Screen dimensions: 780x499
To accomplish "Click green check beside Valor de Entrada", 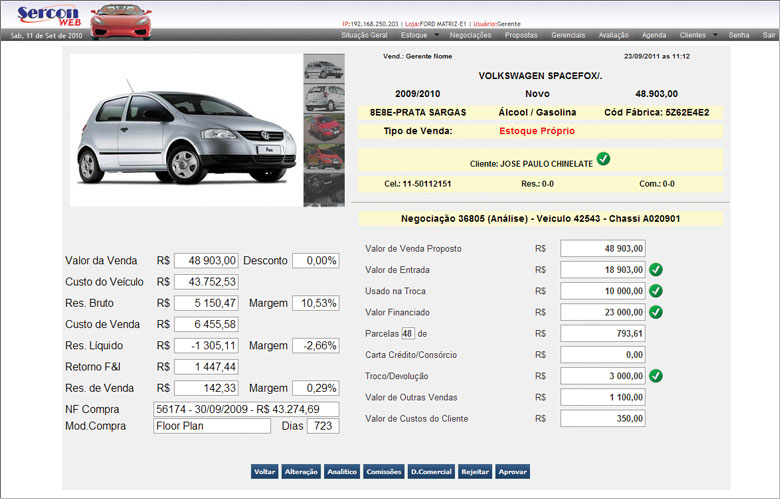I will [656, 270].
